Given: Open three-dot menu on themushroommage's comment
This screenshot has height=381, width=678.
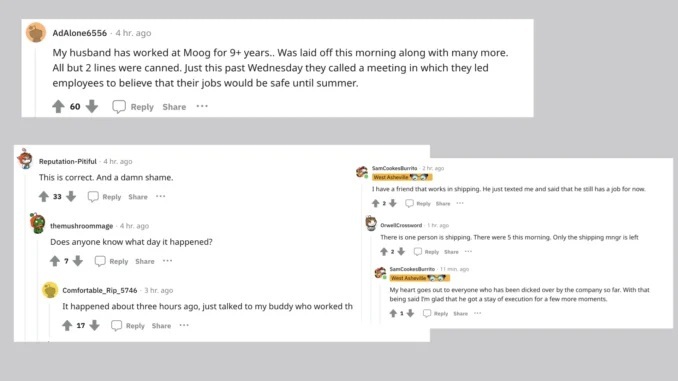Looking at the screenshot, I should point(167,261).
